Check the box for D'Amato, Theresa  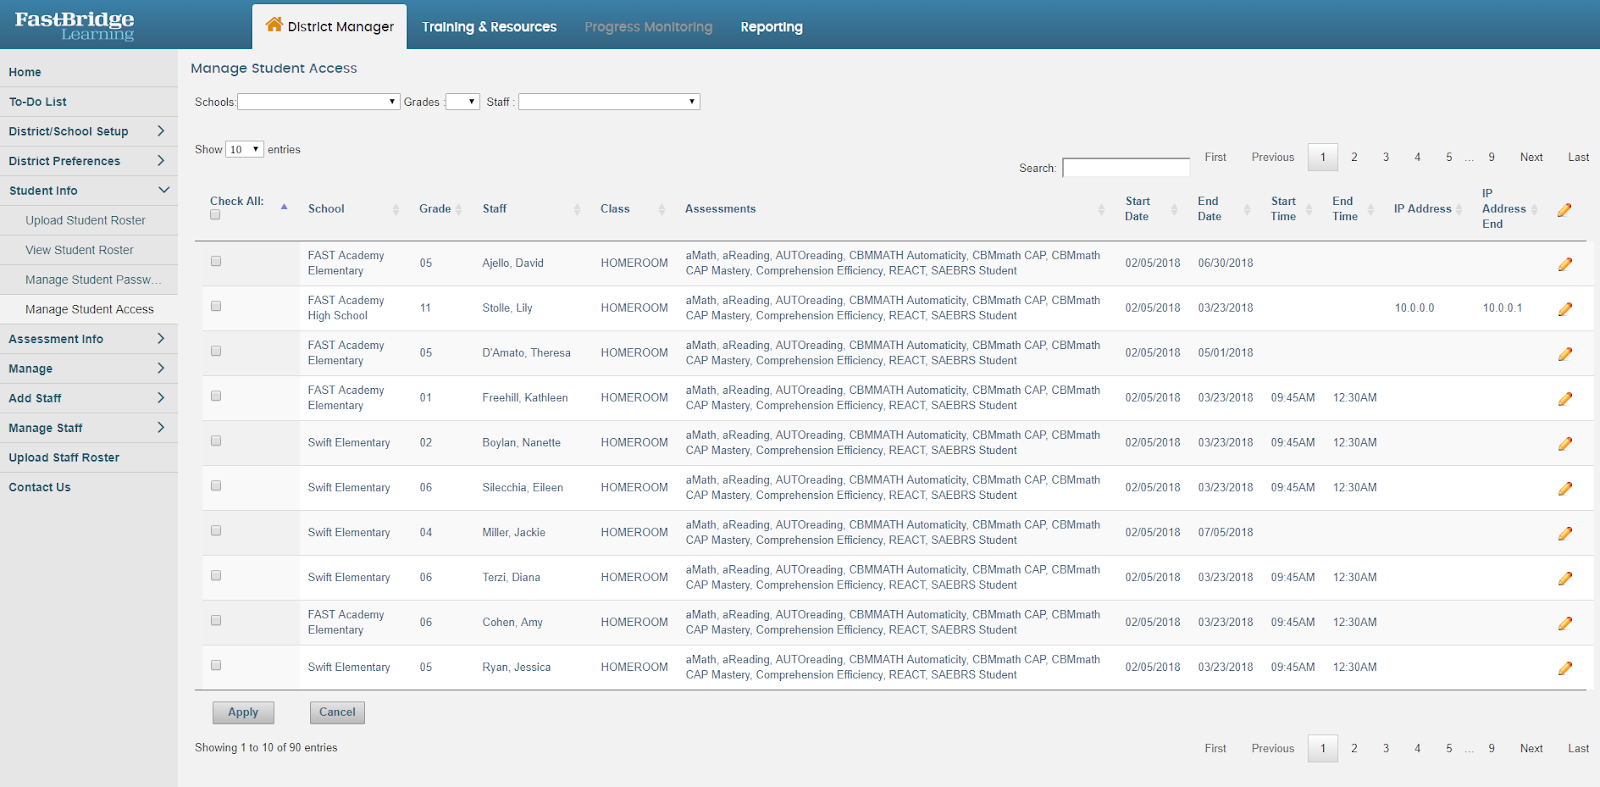(x=216, y=351)
